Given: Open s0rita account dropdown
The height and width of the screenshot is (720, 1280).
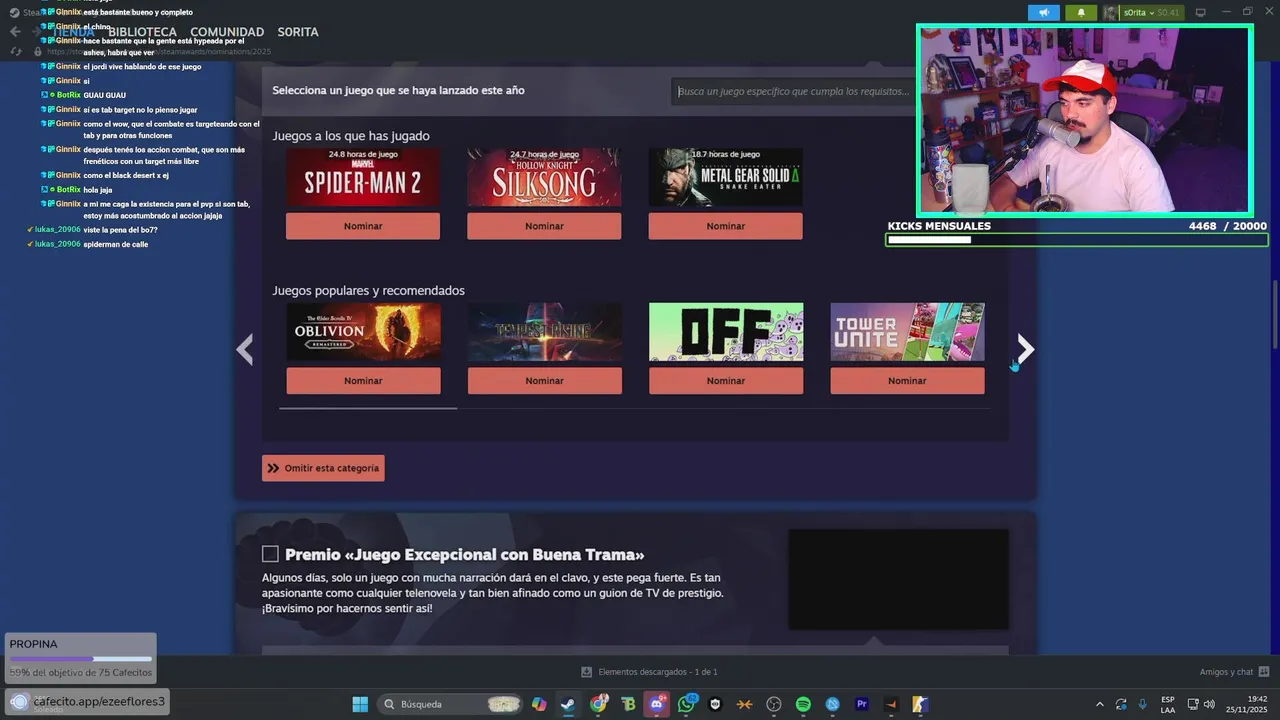Looking at the screenshot, I should [1143, 13].
